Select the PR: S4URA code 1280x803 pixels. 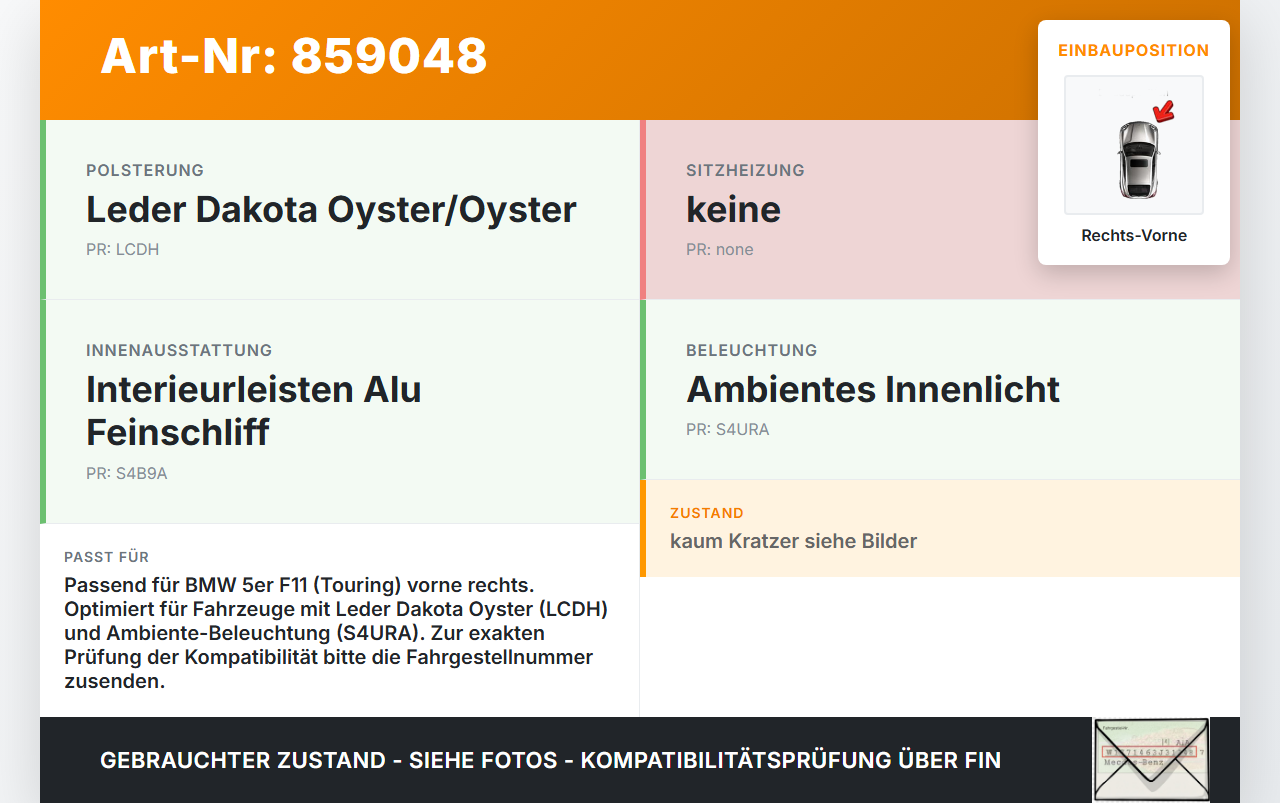tap(728, 429)
